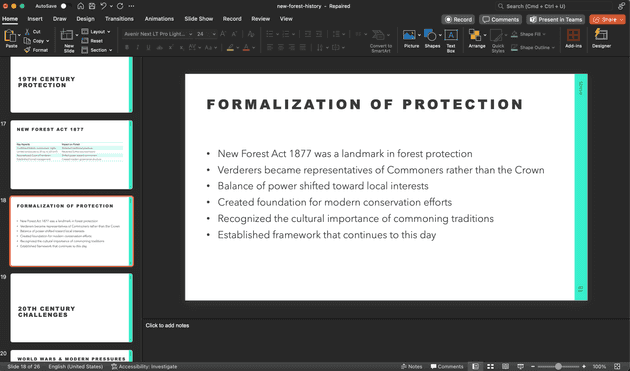Click the Home icon in the title bar

pyautogui.click(x=81, y=6)
